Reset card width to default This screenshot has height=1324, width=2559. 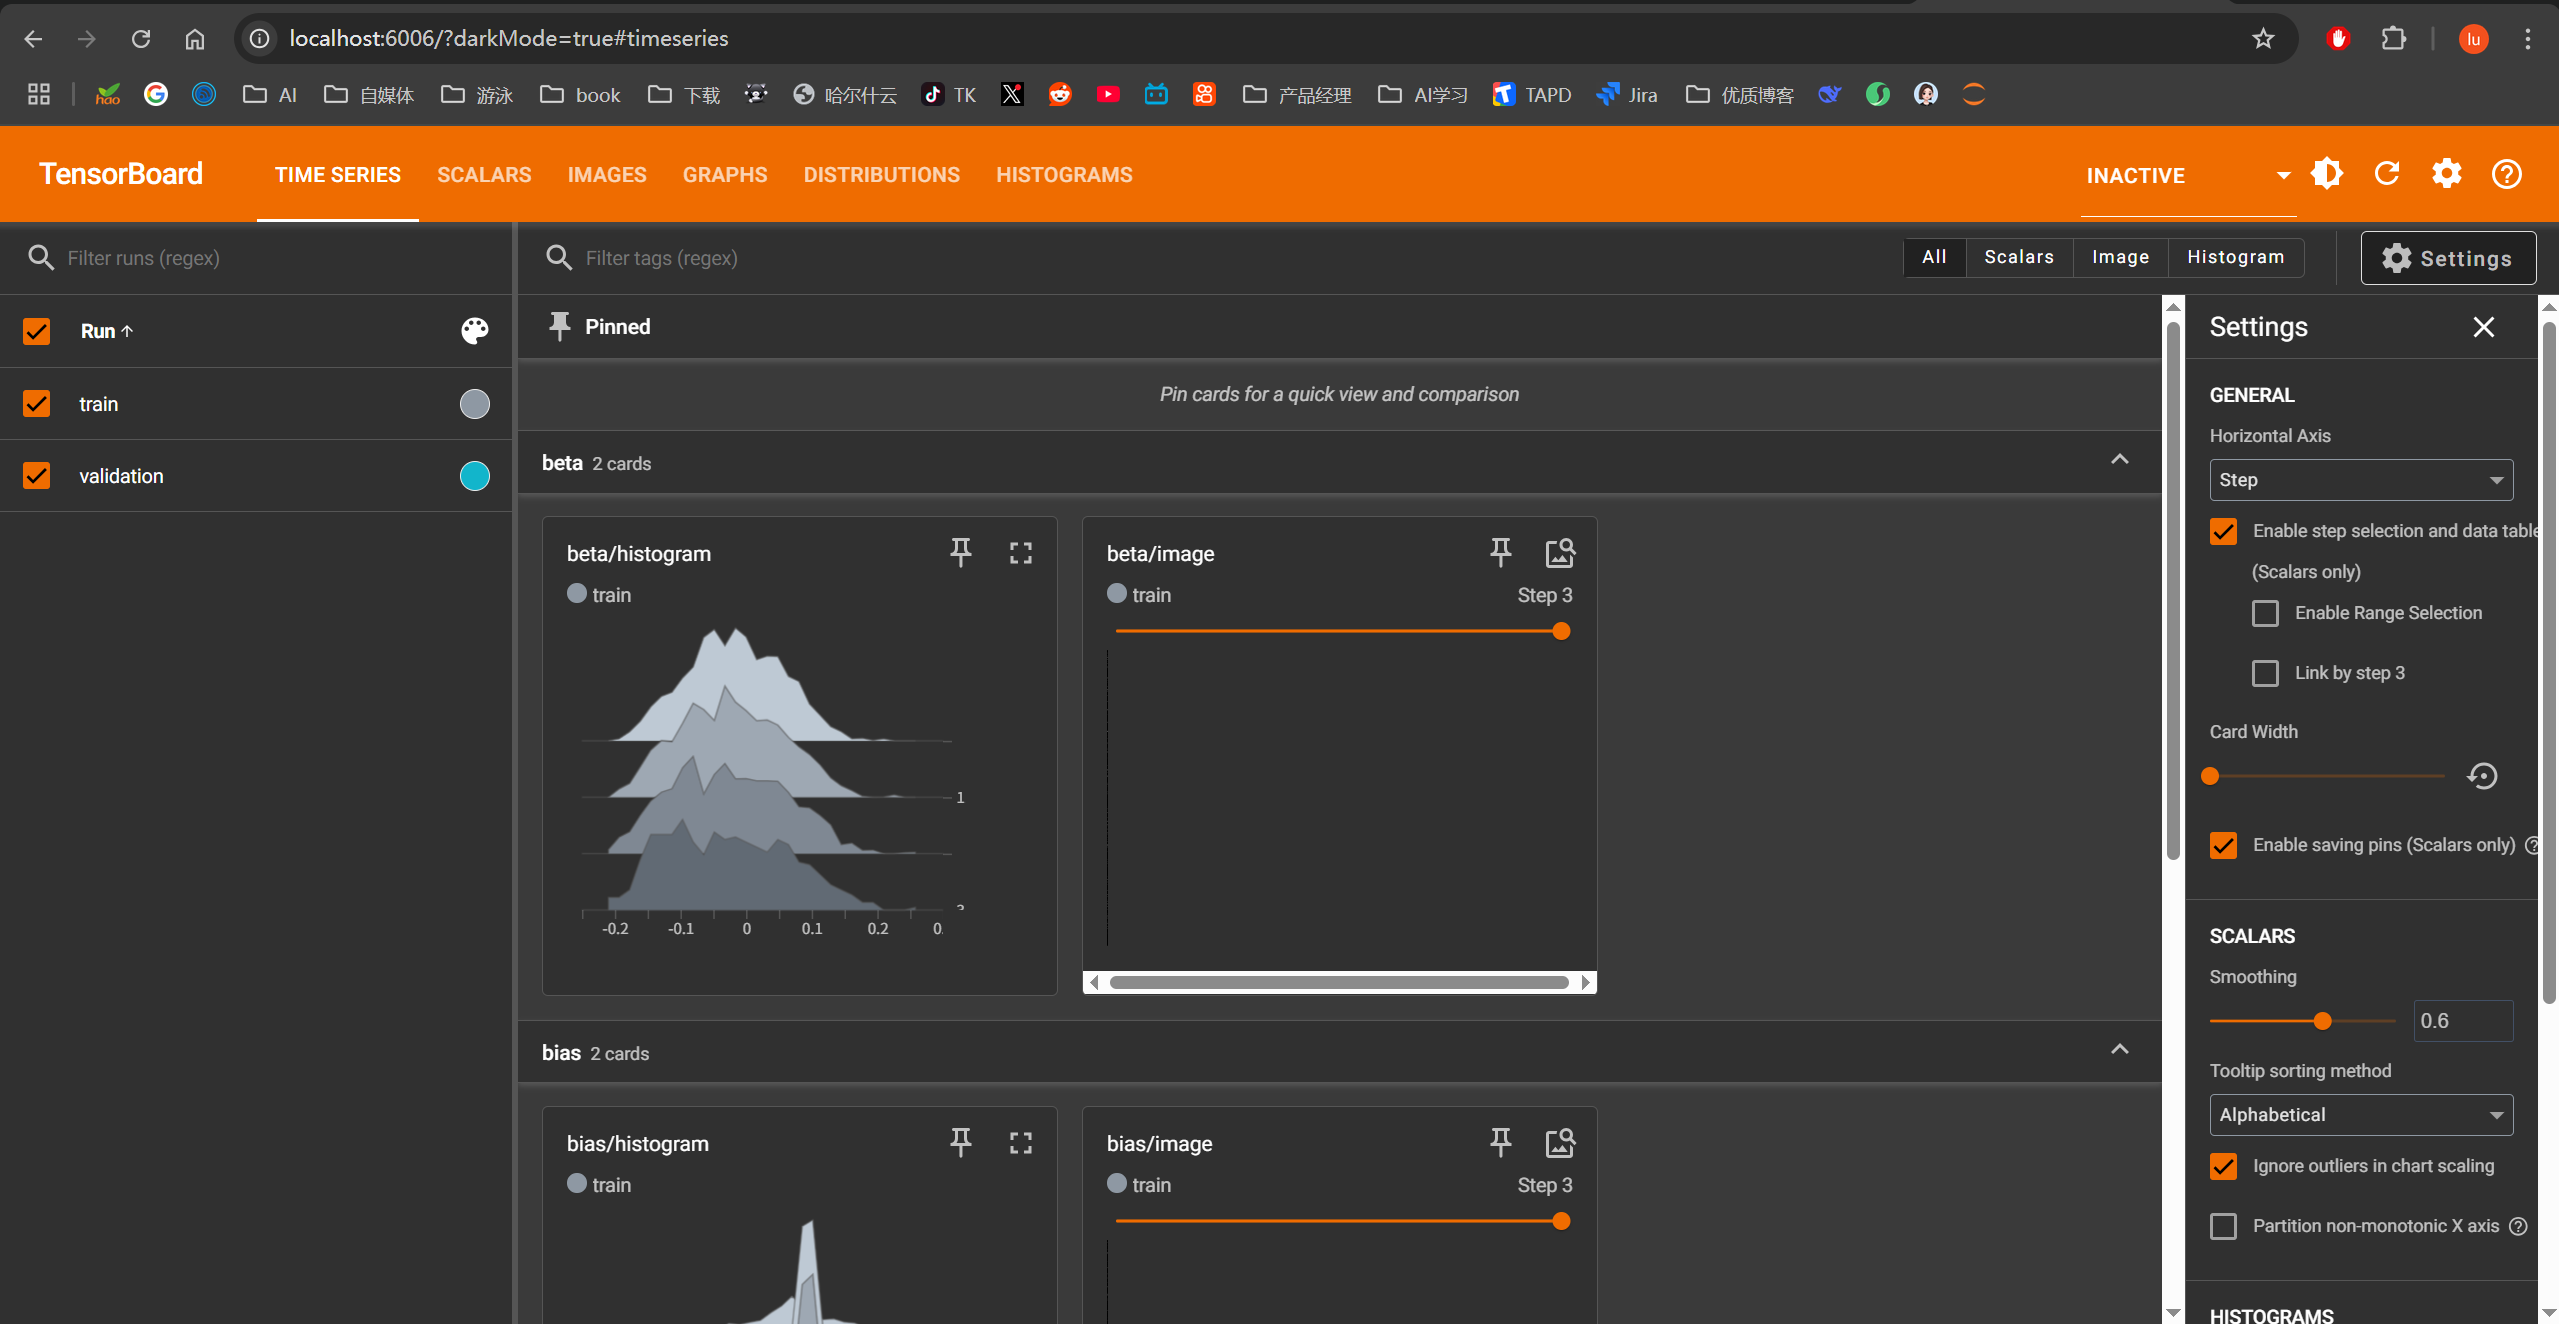(2482, 776)
